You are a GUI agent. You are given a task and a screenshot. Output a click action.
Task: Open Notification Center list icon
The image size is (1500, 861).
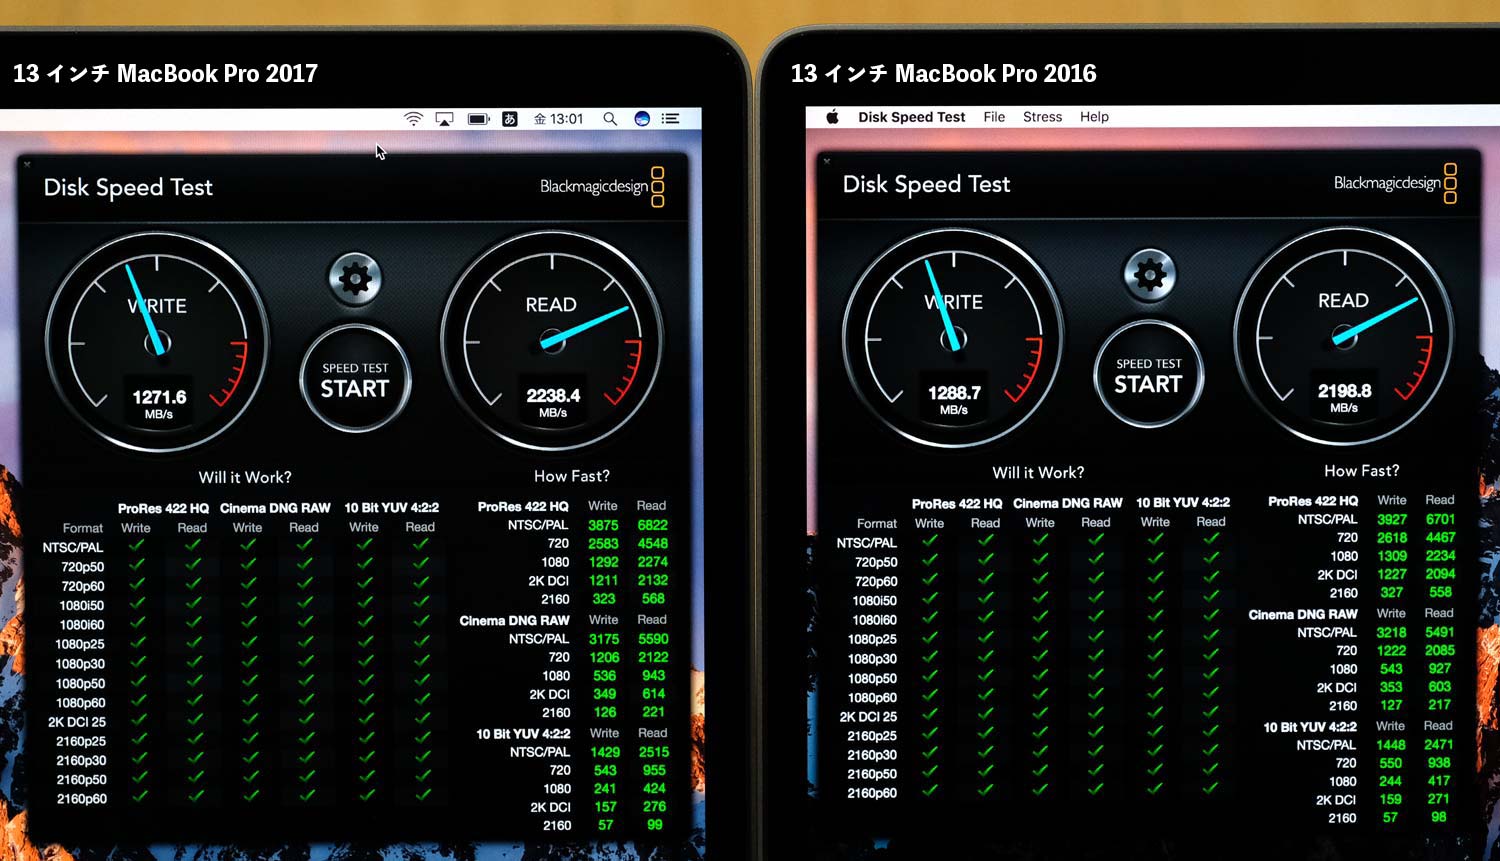point(670,118)
